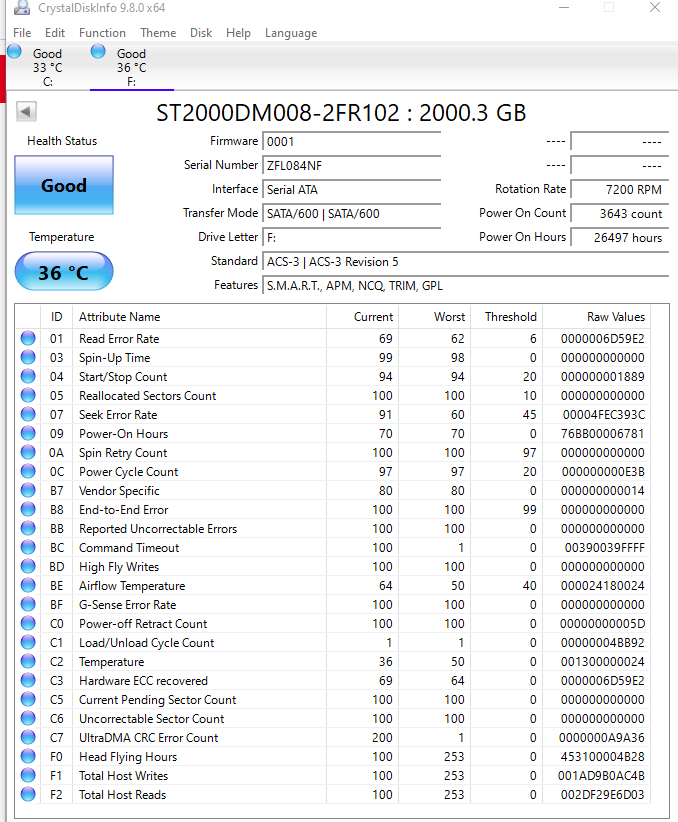Switch to the C: drive tab

[47, 67]
